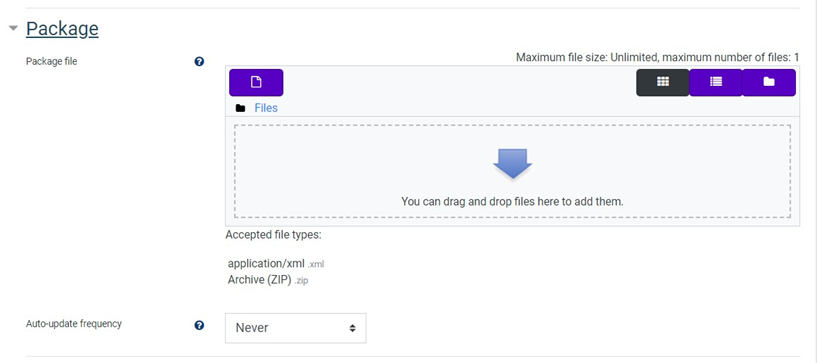Switch file display to icon grid view
Viewport: 817px width, 363px height.
tap(662, 82)
